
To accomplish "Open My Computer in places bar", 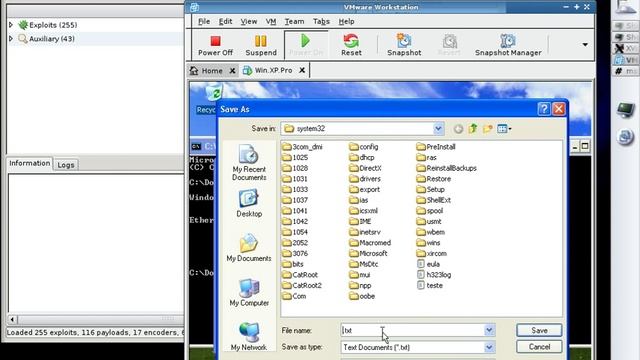I will 249,292.
